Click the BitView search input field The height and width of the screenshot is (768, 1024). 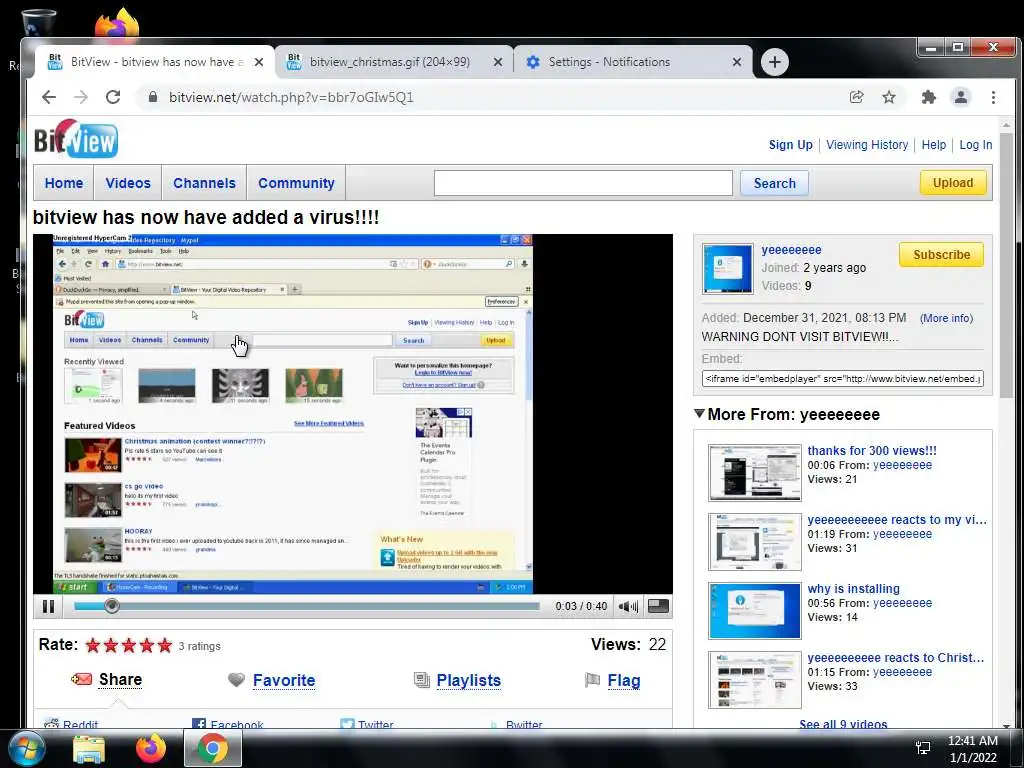pyautogui.click(x=583, y=183)
